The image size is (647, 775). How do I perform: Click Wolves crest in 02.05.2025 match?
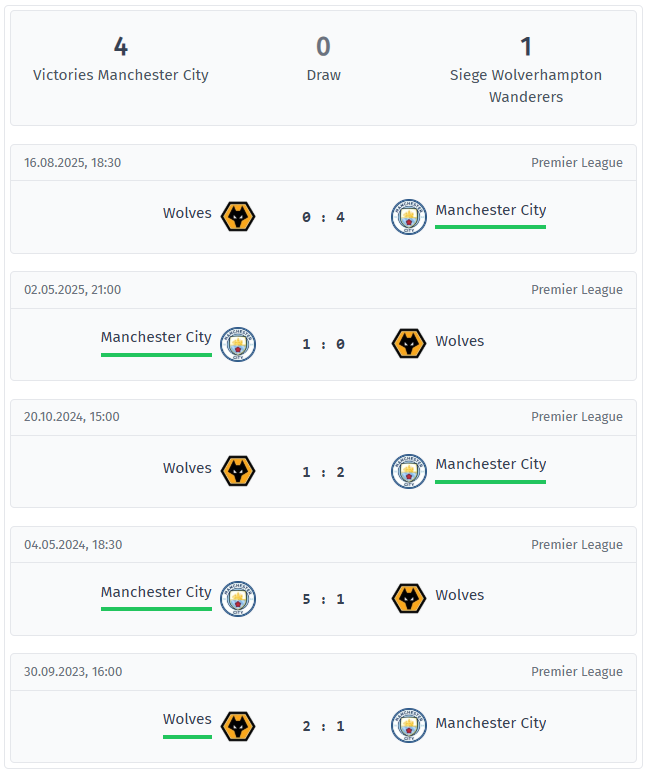pos(409,344)
